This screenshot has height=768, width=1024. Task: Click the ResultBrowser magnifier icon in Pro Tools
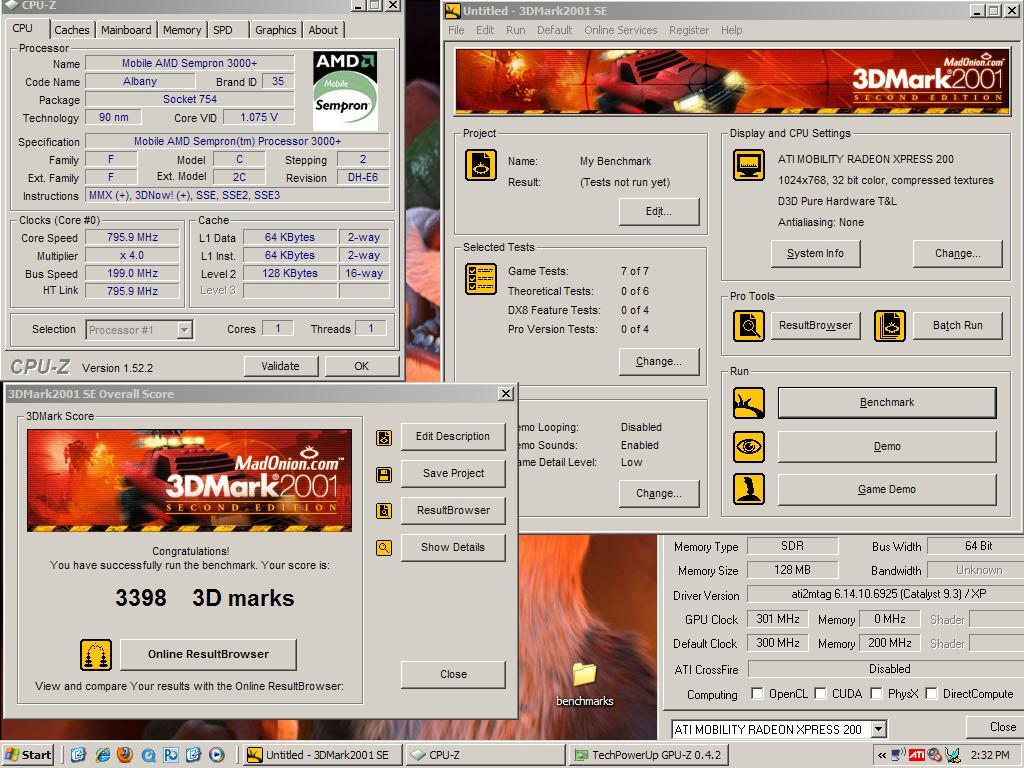[x=748, y=325]
